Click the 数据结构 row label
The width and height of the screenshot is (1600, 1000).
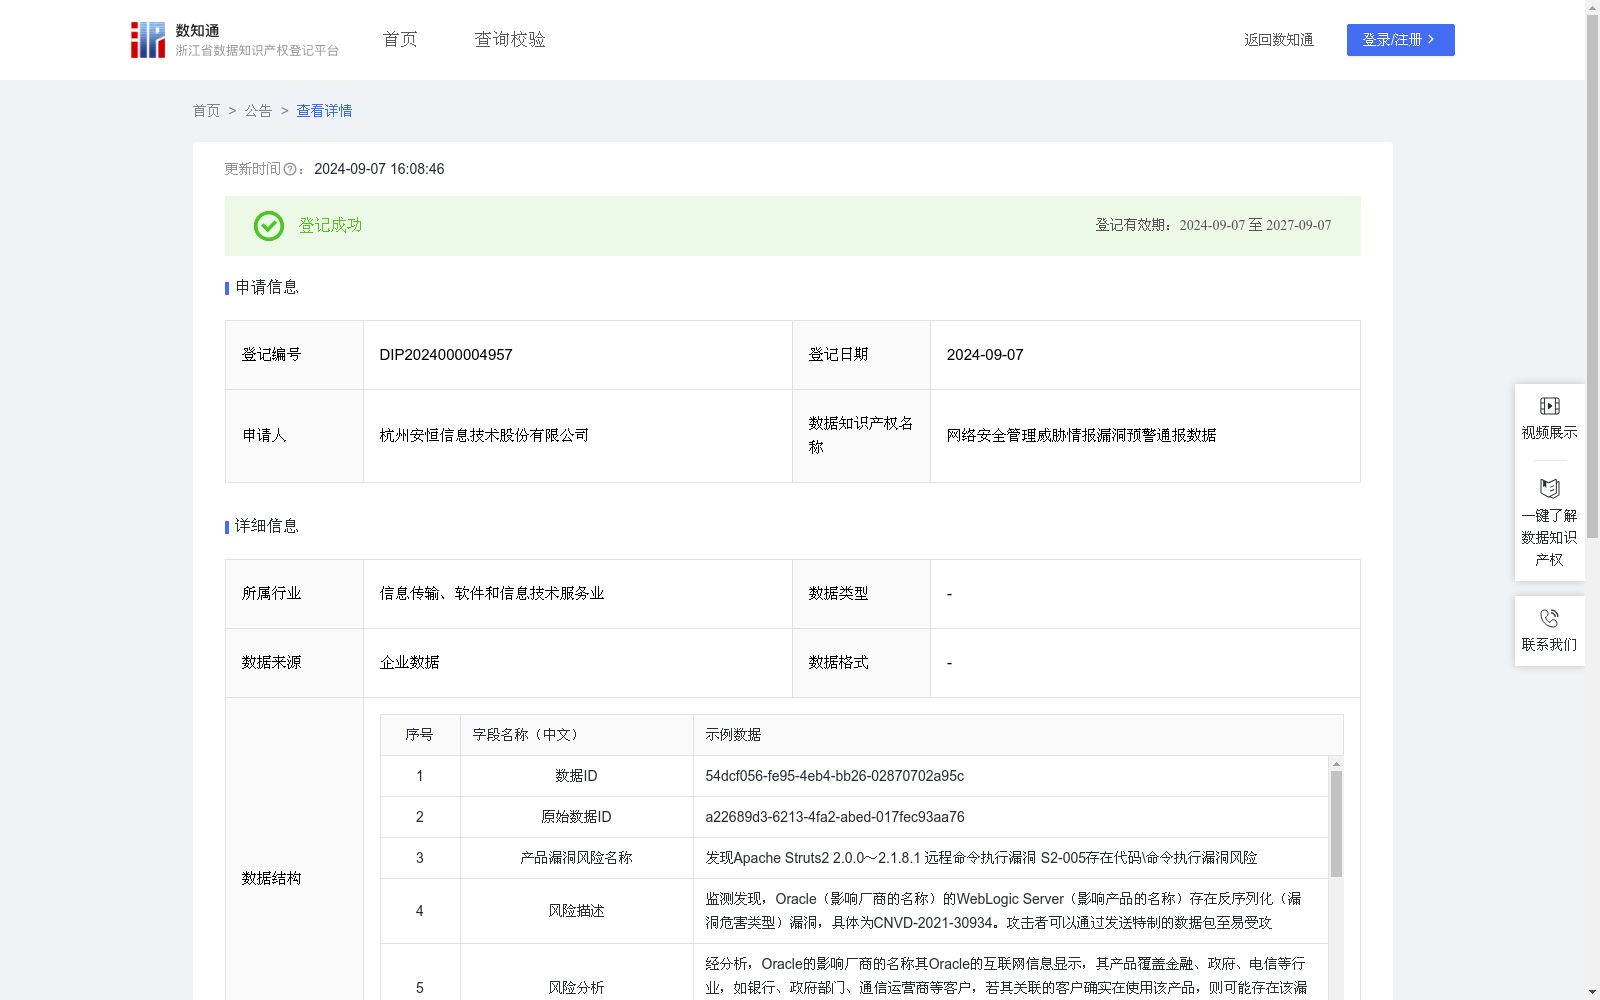coord(271,879)
